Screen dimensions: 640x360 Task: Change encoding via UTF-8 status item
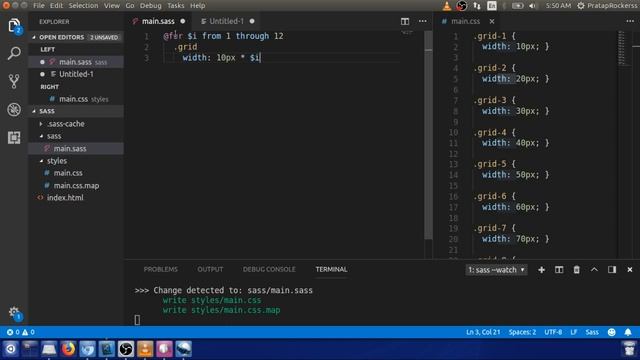click(553, 332)
